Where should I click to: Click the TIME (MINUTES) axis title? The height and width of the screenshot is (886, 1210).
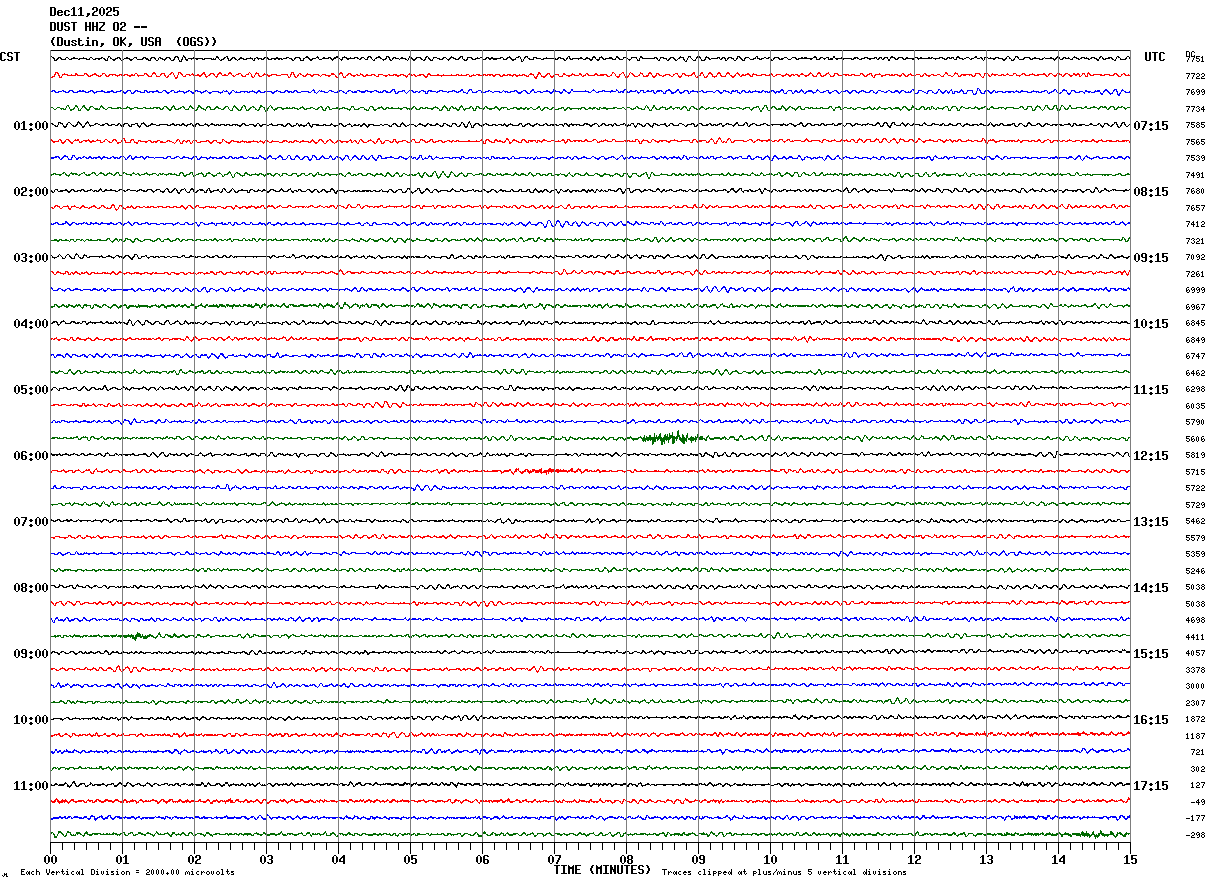tap(602, 870)
